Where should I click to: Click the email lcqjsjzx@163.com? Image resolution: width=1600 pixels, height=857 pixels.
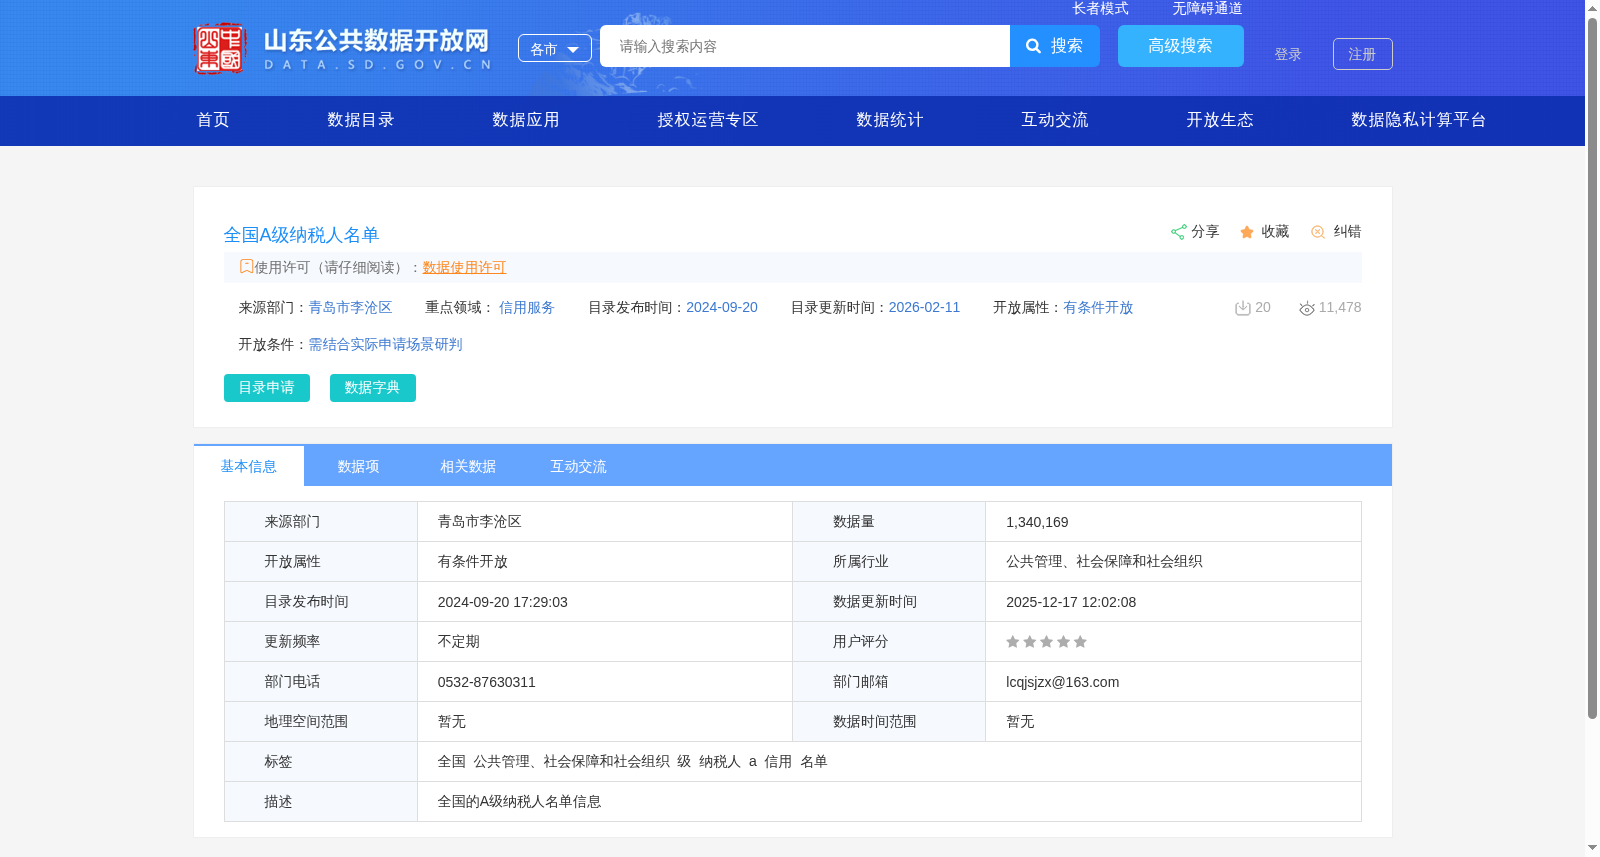pyautogui.click(x=1063, y=682)
